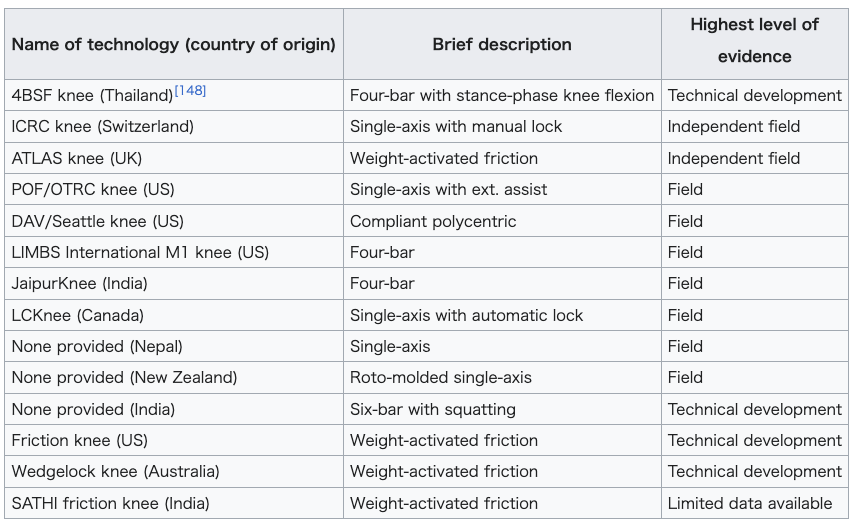The image size is (855, 529).
Task: Select the 'JaipurKnee (India)' cell
Action: coord(174,283)
